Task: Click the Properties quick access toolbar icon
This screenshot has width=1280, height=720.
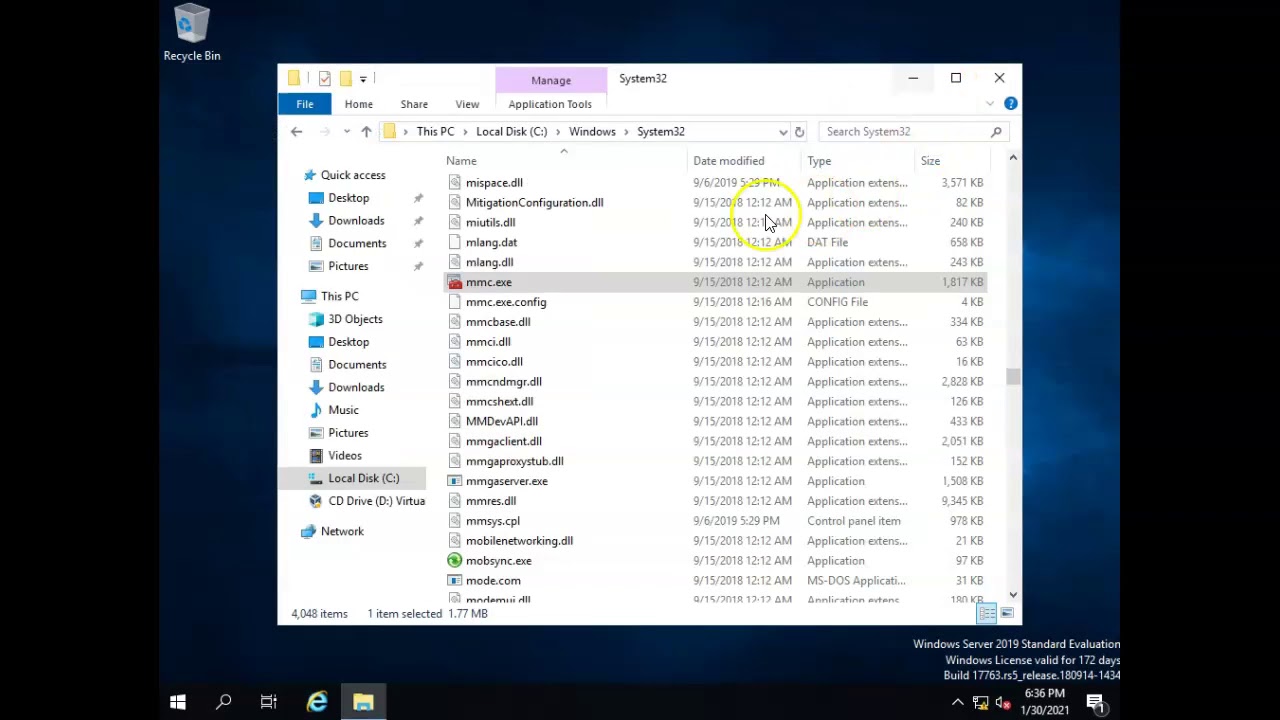Action: coord(324,78)
